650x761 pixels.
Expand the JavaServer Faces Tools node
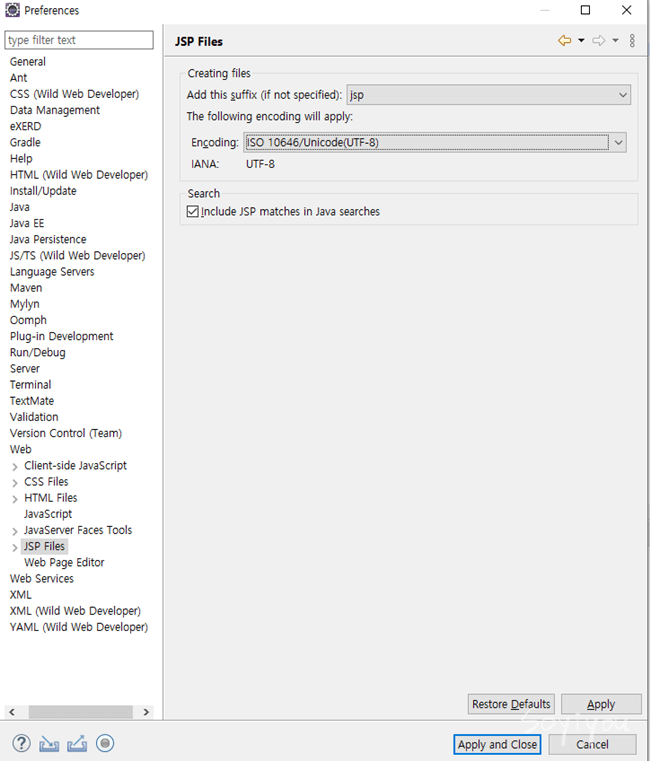click(x=15, y=531)
